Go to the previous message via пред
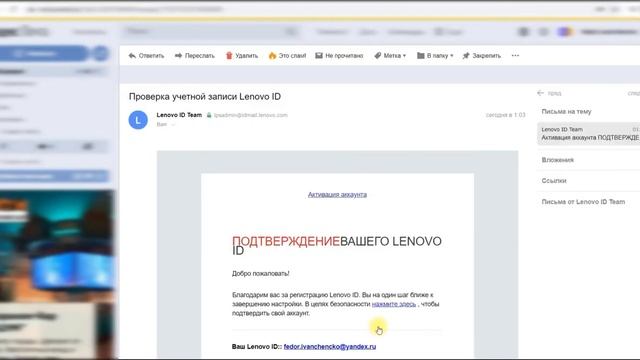640x360 pixels. pyautogui.click(x=549, y=93)
